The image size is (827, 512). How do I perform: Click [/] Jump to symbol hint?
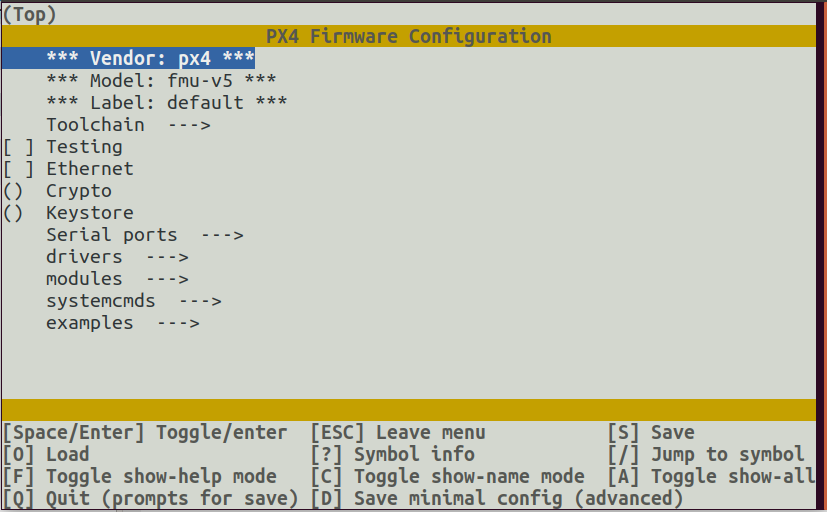point(706,455)
